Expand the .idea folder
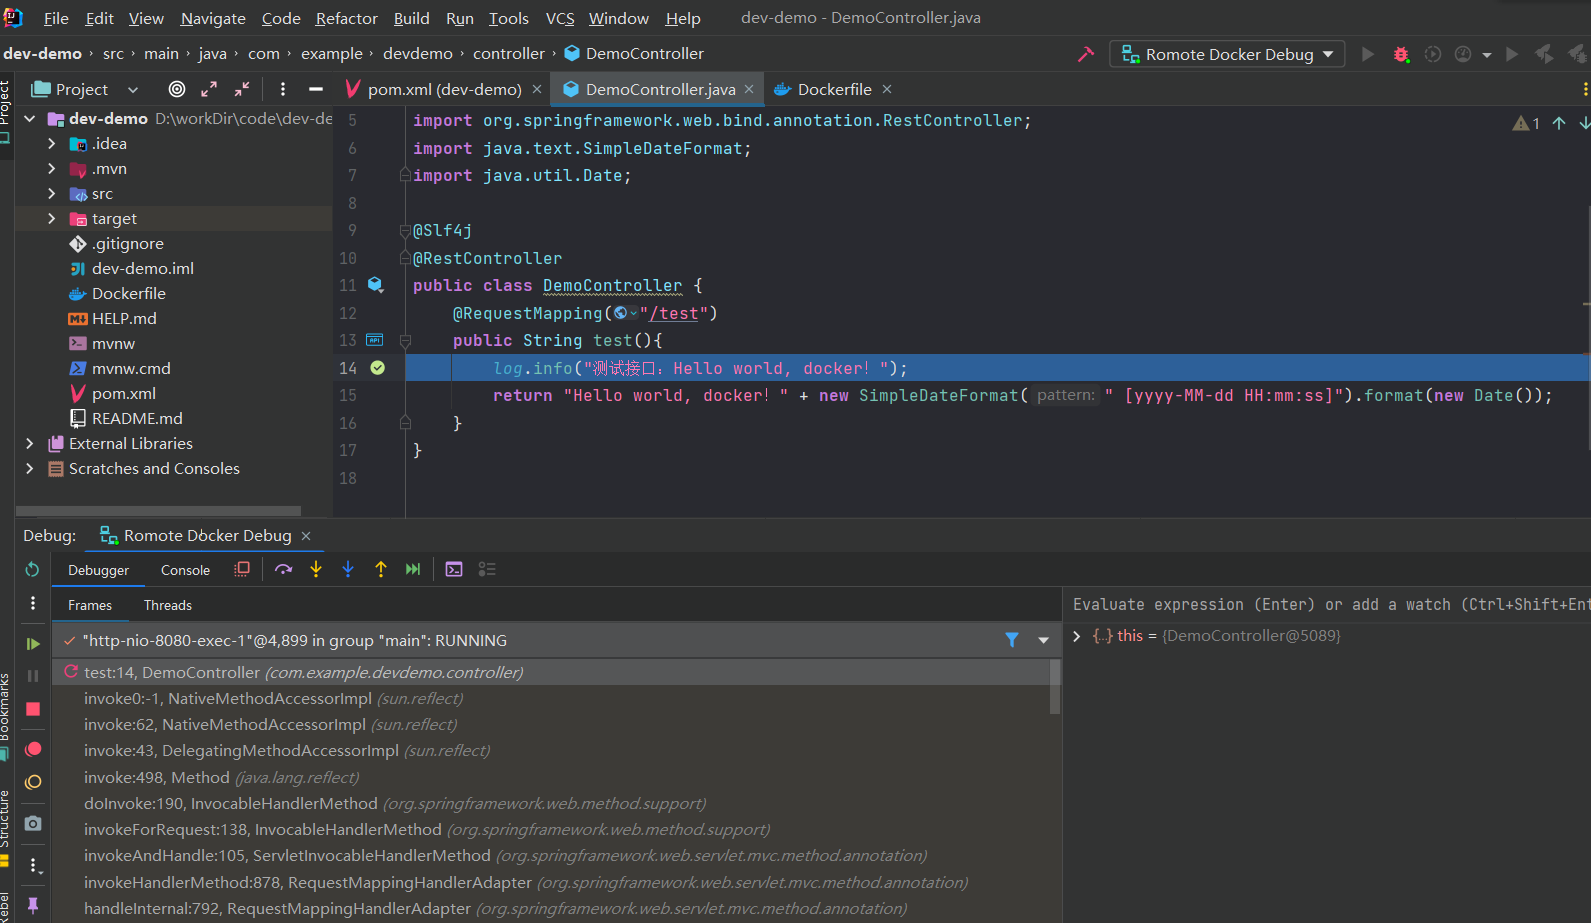This screenshot has height=923, width=1591. pos(52,143)
